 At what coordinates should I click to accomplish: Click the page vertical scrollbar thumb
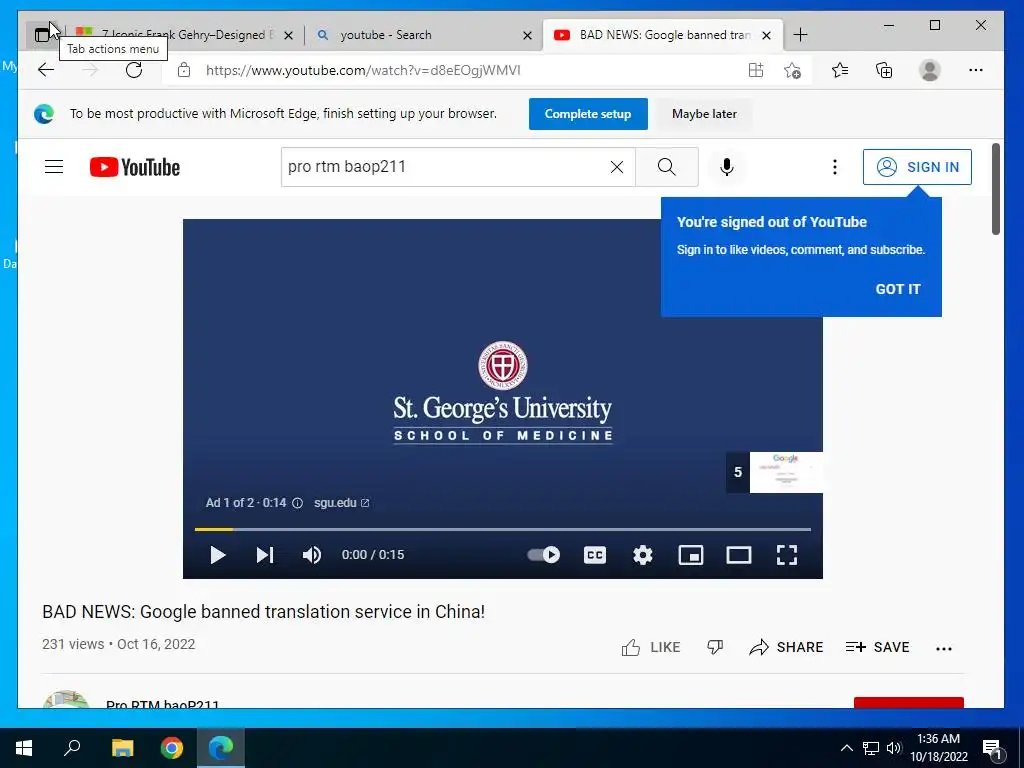pos(996,189)
